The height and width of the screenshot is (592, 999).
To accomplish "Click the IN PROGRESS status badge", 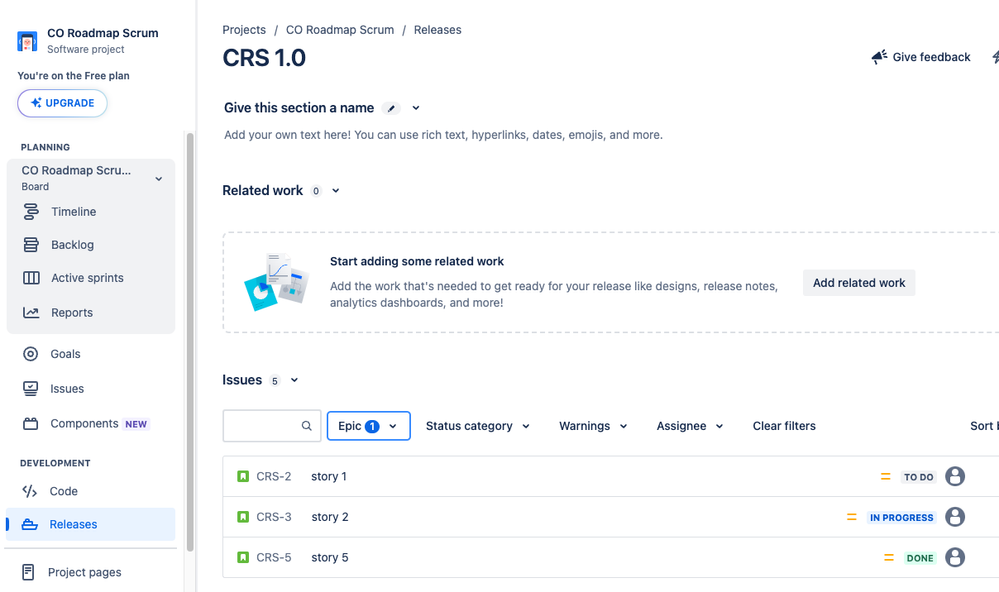I will 902,517.
